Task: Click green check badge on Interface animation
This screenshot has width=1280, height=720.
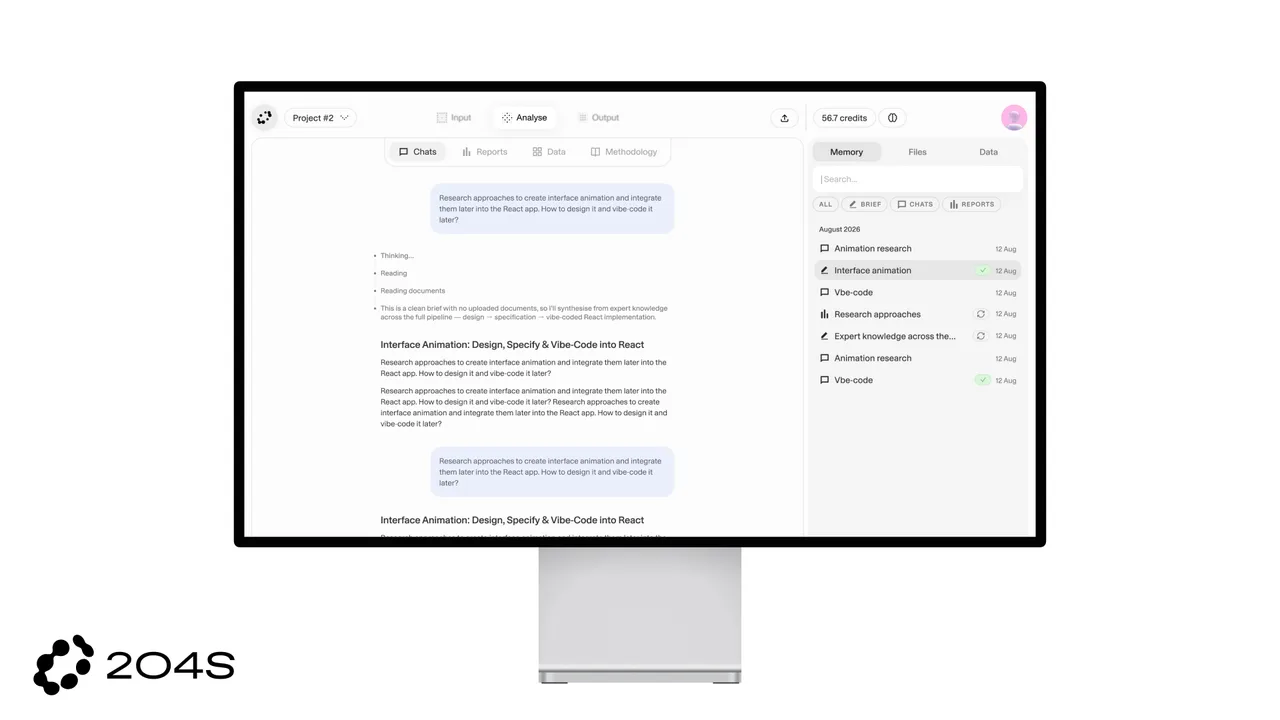Action: [982, 270]
